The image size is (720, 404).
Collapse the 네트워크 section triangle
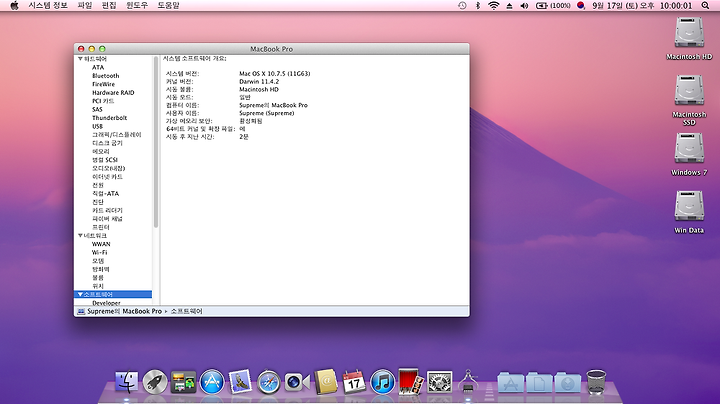coord(80,236)
